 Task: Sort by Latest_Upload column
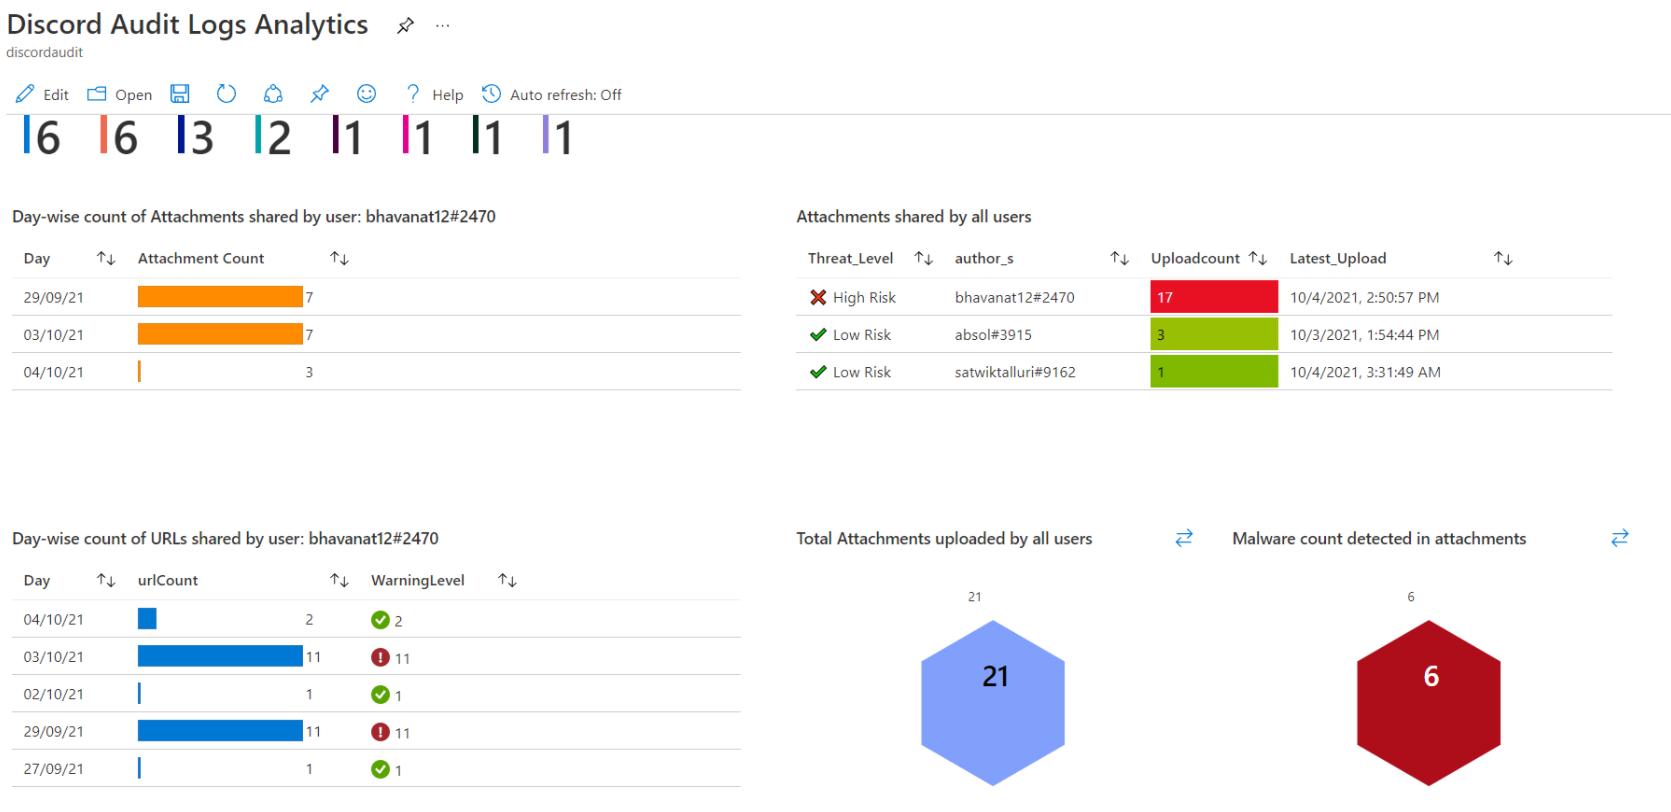pyautogui.click(x=1503, y=258)
